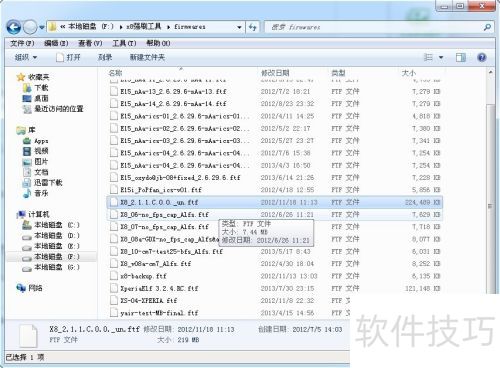
Task: Open the recent locations dropdown arrow
Action: (x=41, y=27)
